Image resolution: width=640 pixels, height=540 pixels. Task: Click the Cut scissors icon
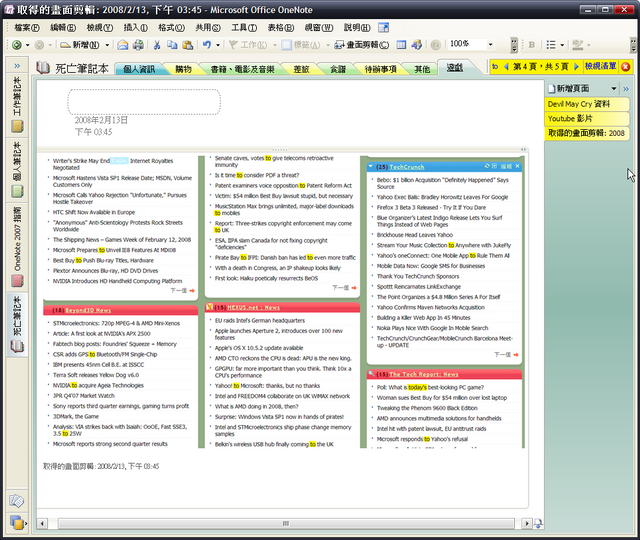tap(157, 45)
